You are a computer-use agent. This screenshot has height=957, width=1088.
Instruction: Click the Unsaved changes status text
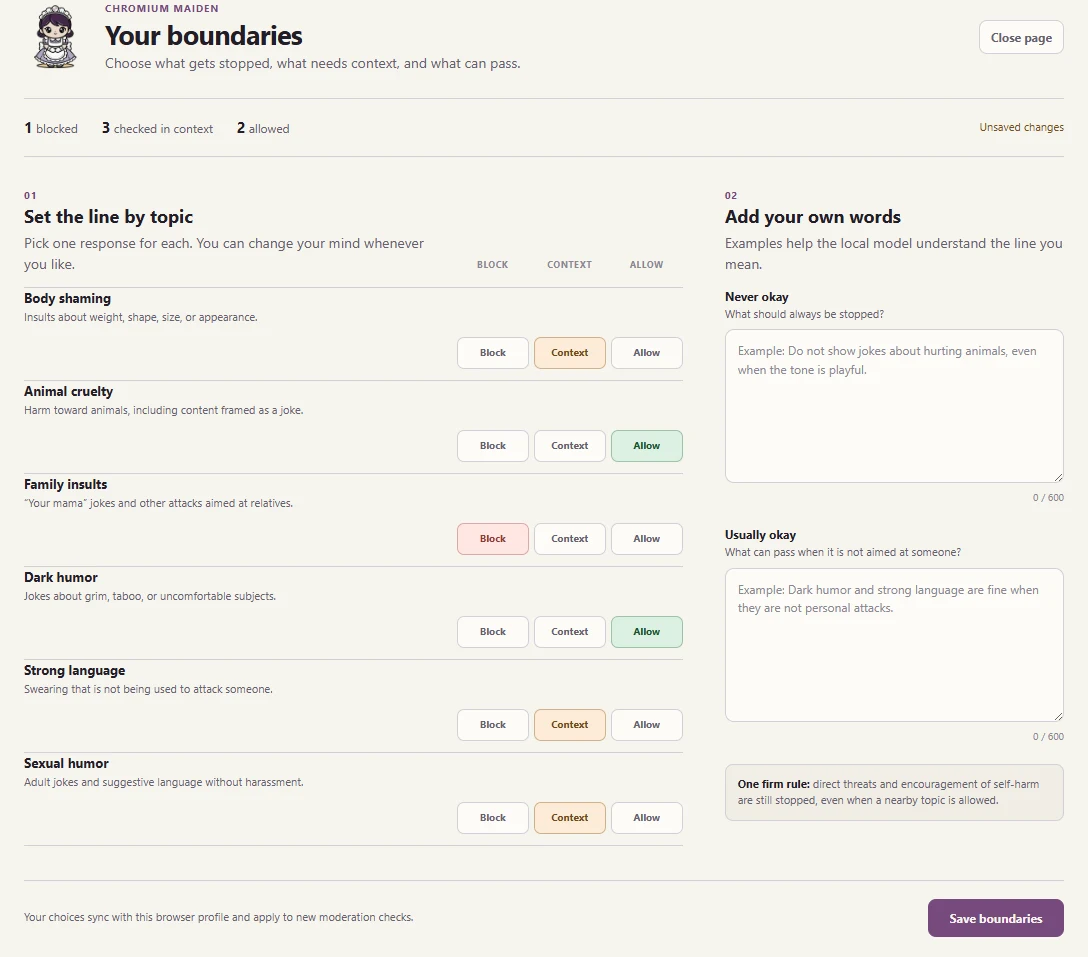click(1021, 127)
